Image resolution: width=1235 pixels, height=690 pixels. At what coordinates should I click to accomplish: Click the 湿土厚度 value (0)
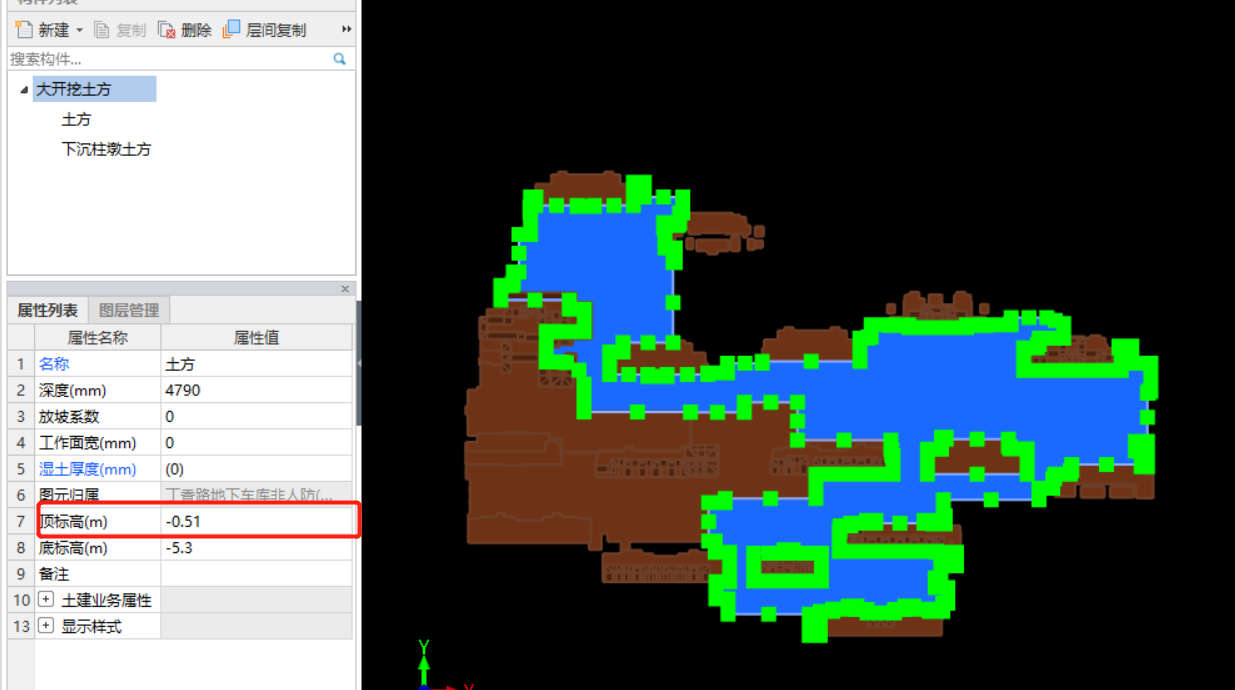(257, 468)
